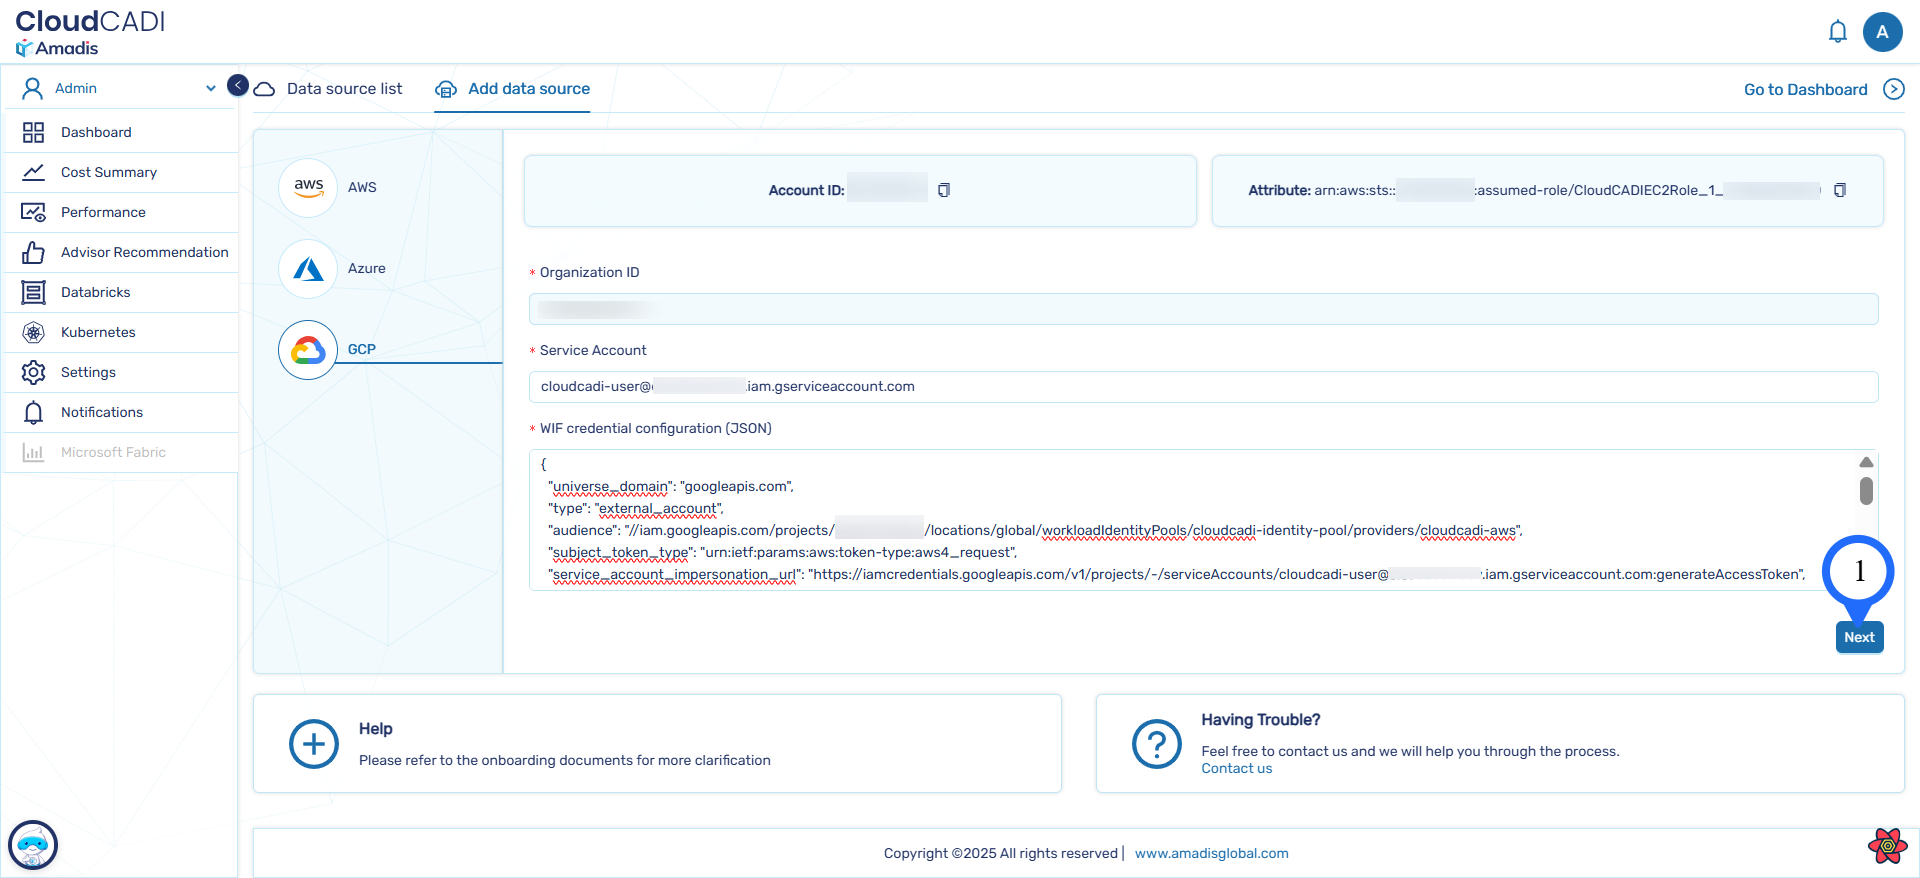Click the Go to Dashboard link
This screenshot has width=1920, height=878.
[x=1805, y=90]
